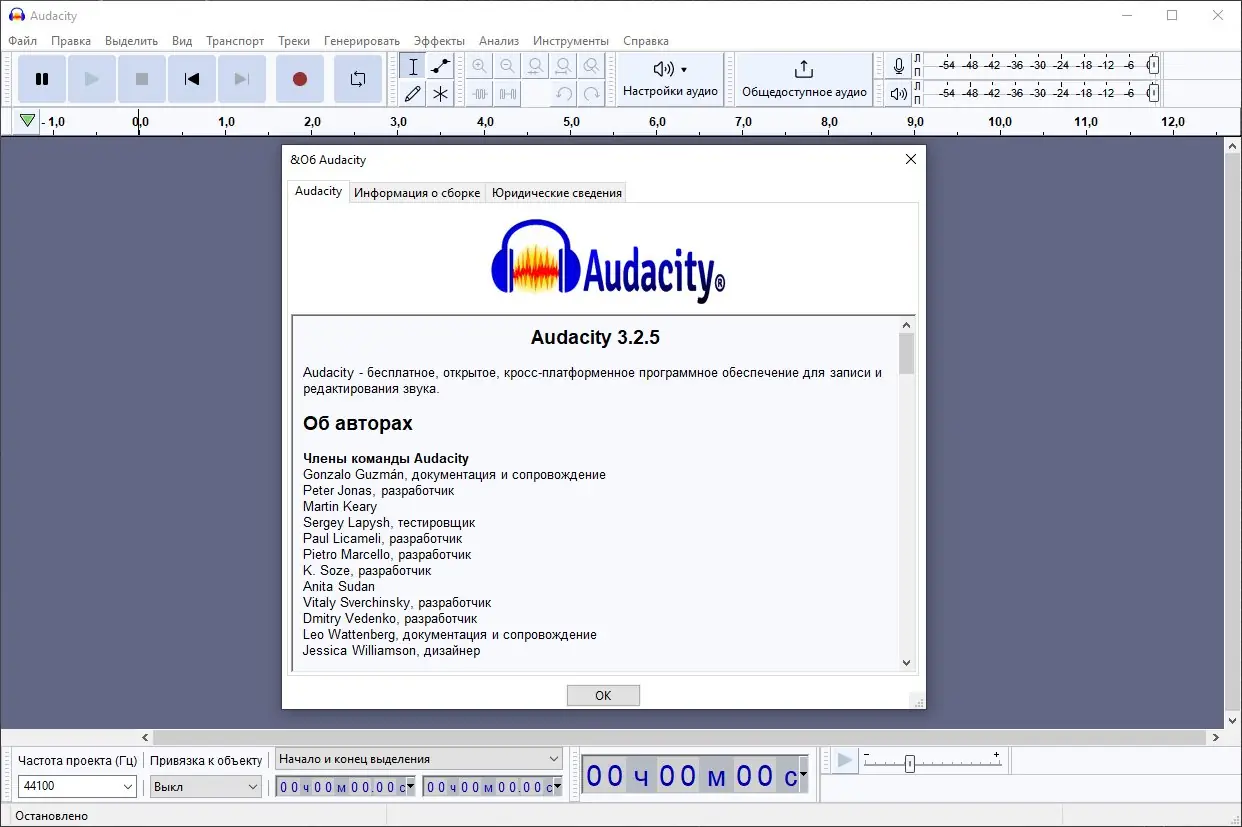The height and width of the screenshot is (827, 1242).
Task: Click the main vertical scrollbar down arrow
Action: pyautogui.click(x=1232, y=720)
